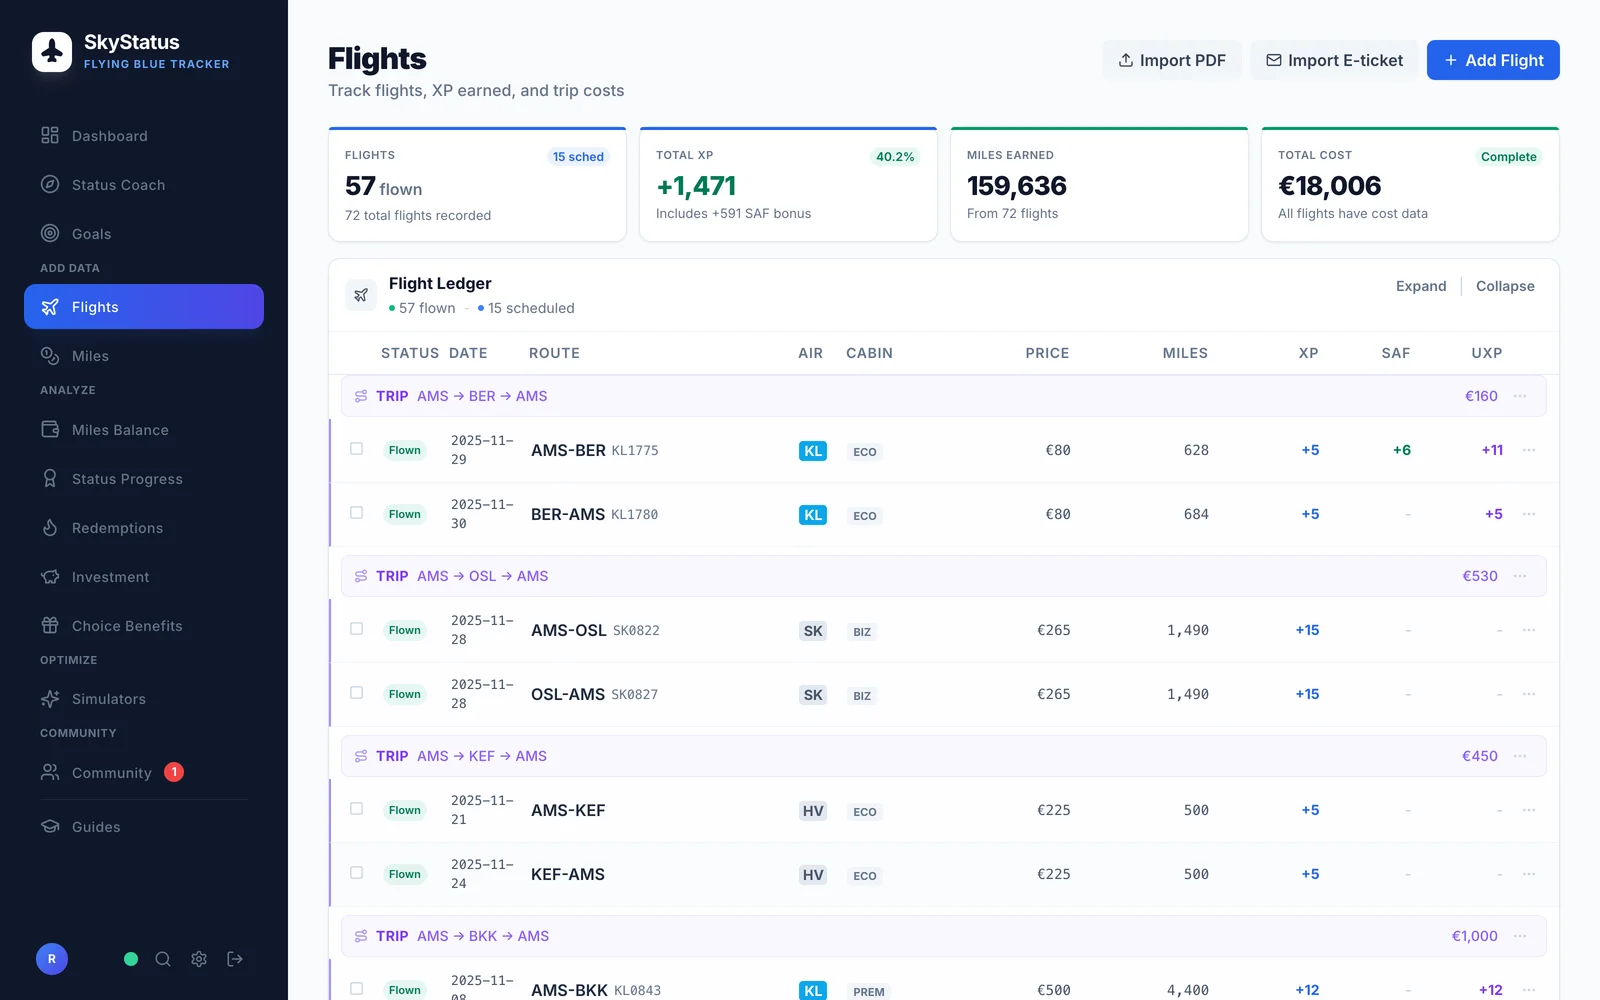Open Status Coach page
The width and height of the screenshot is (1600, 1000).
144,185
